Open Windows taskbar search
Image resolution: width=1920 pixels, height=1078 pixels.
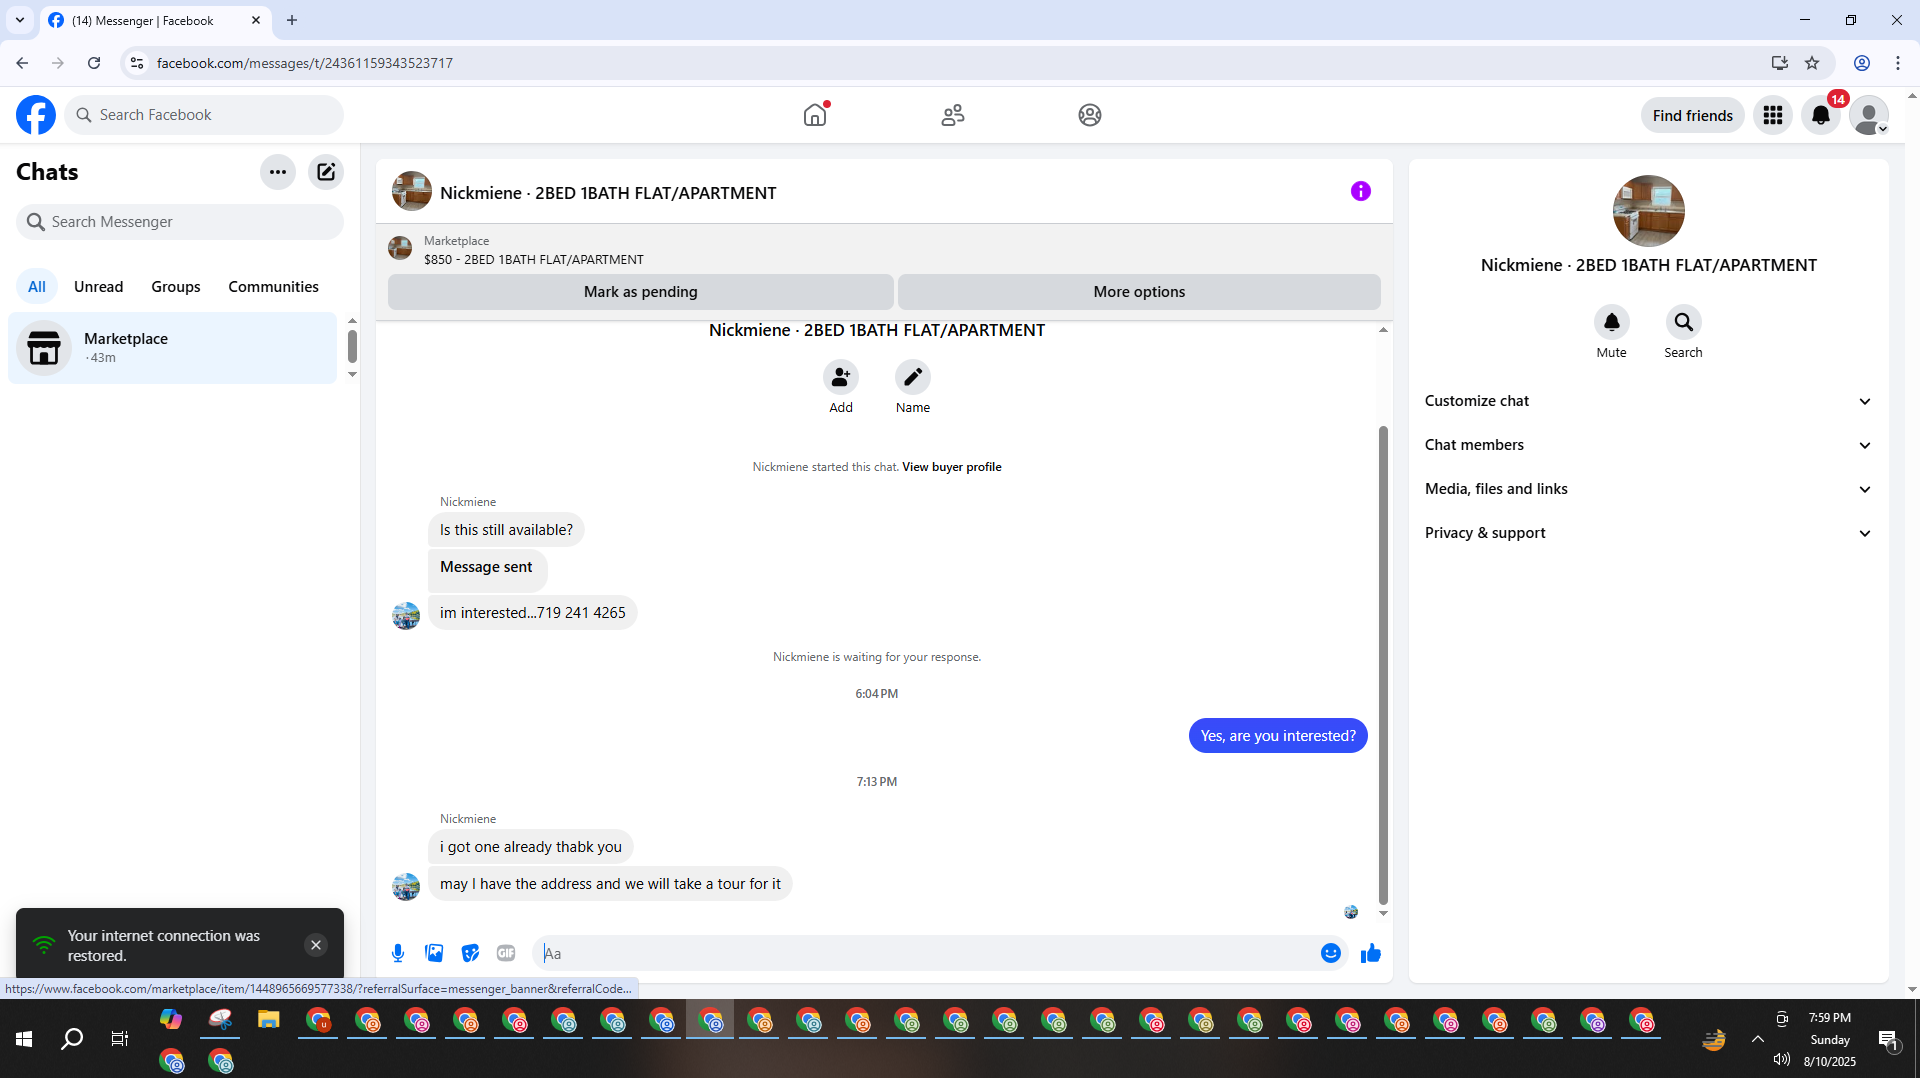point(72,1039)
